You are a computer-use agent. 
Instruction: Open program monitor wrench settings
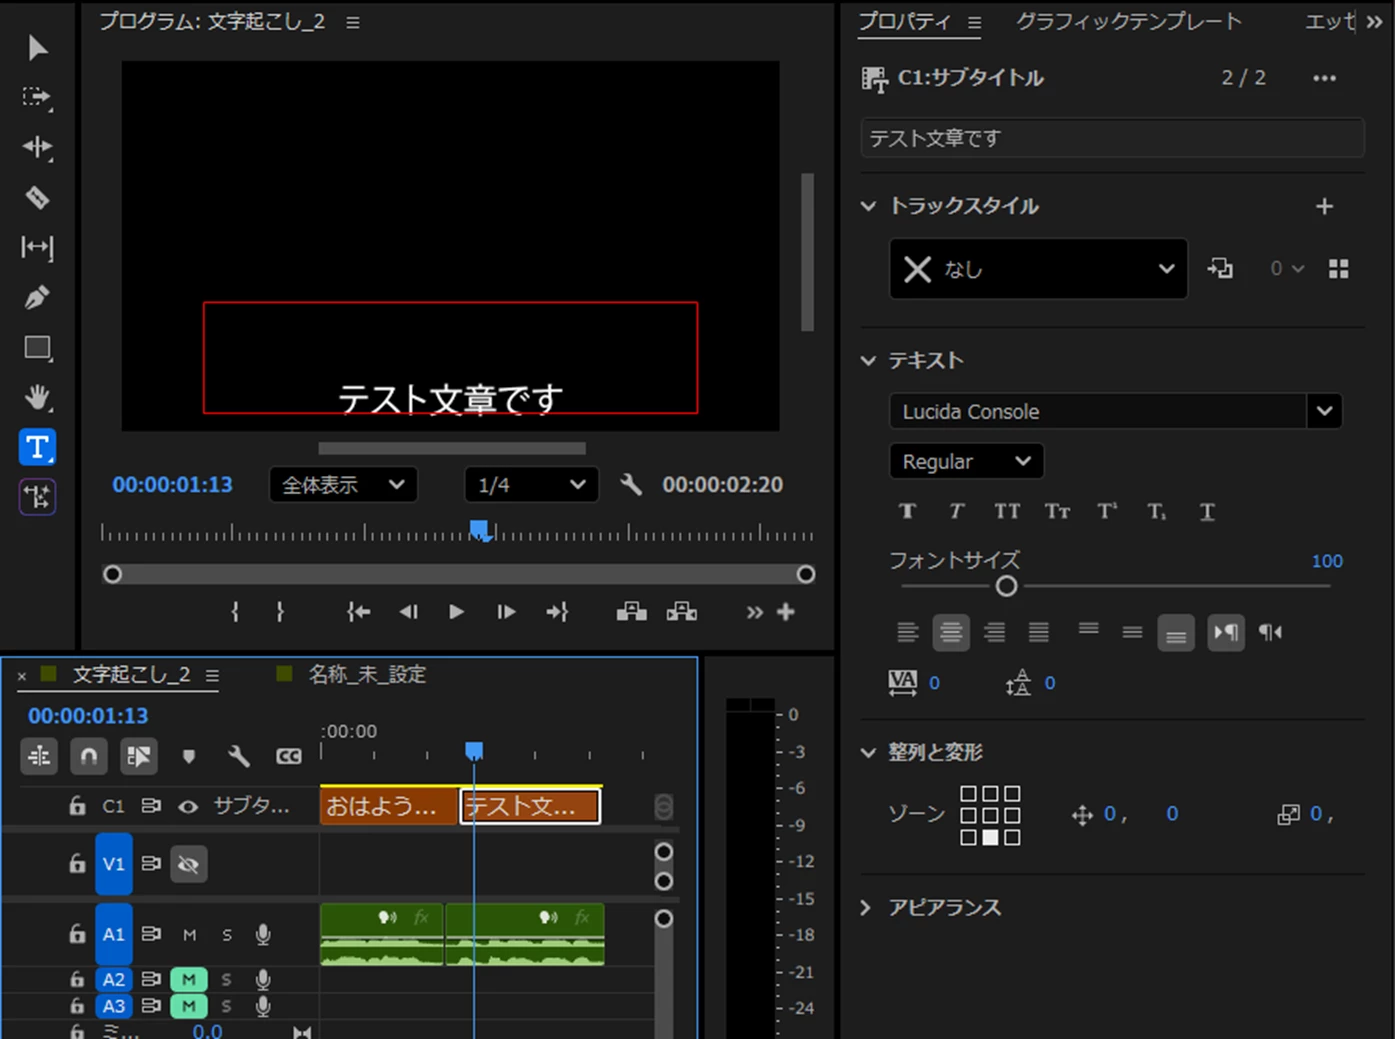tap(630, 485)
